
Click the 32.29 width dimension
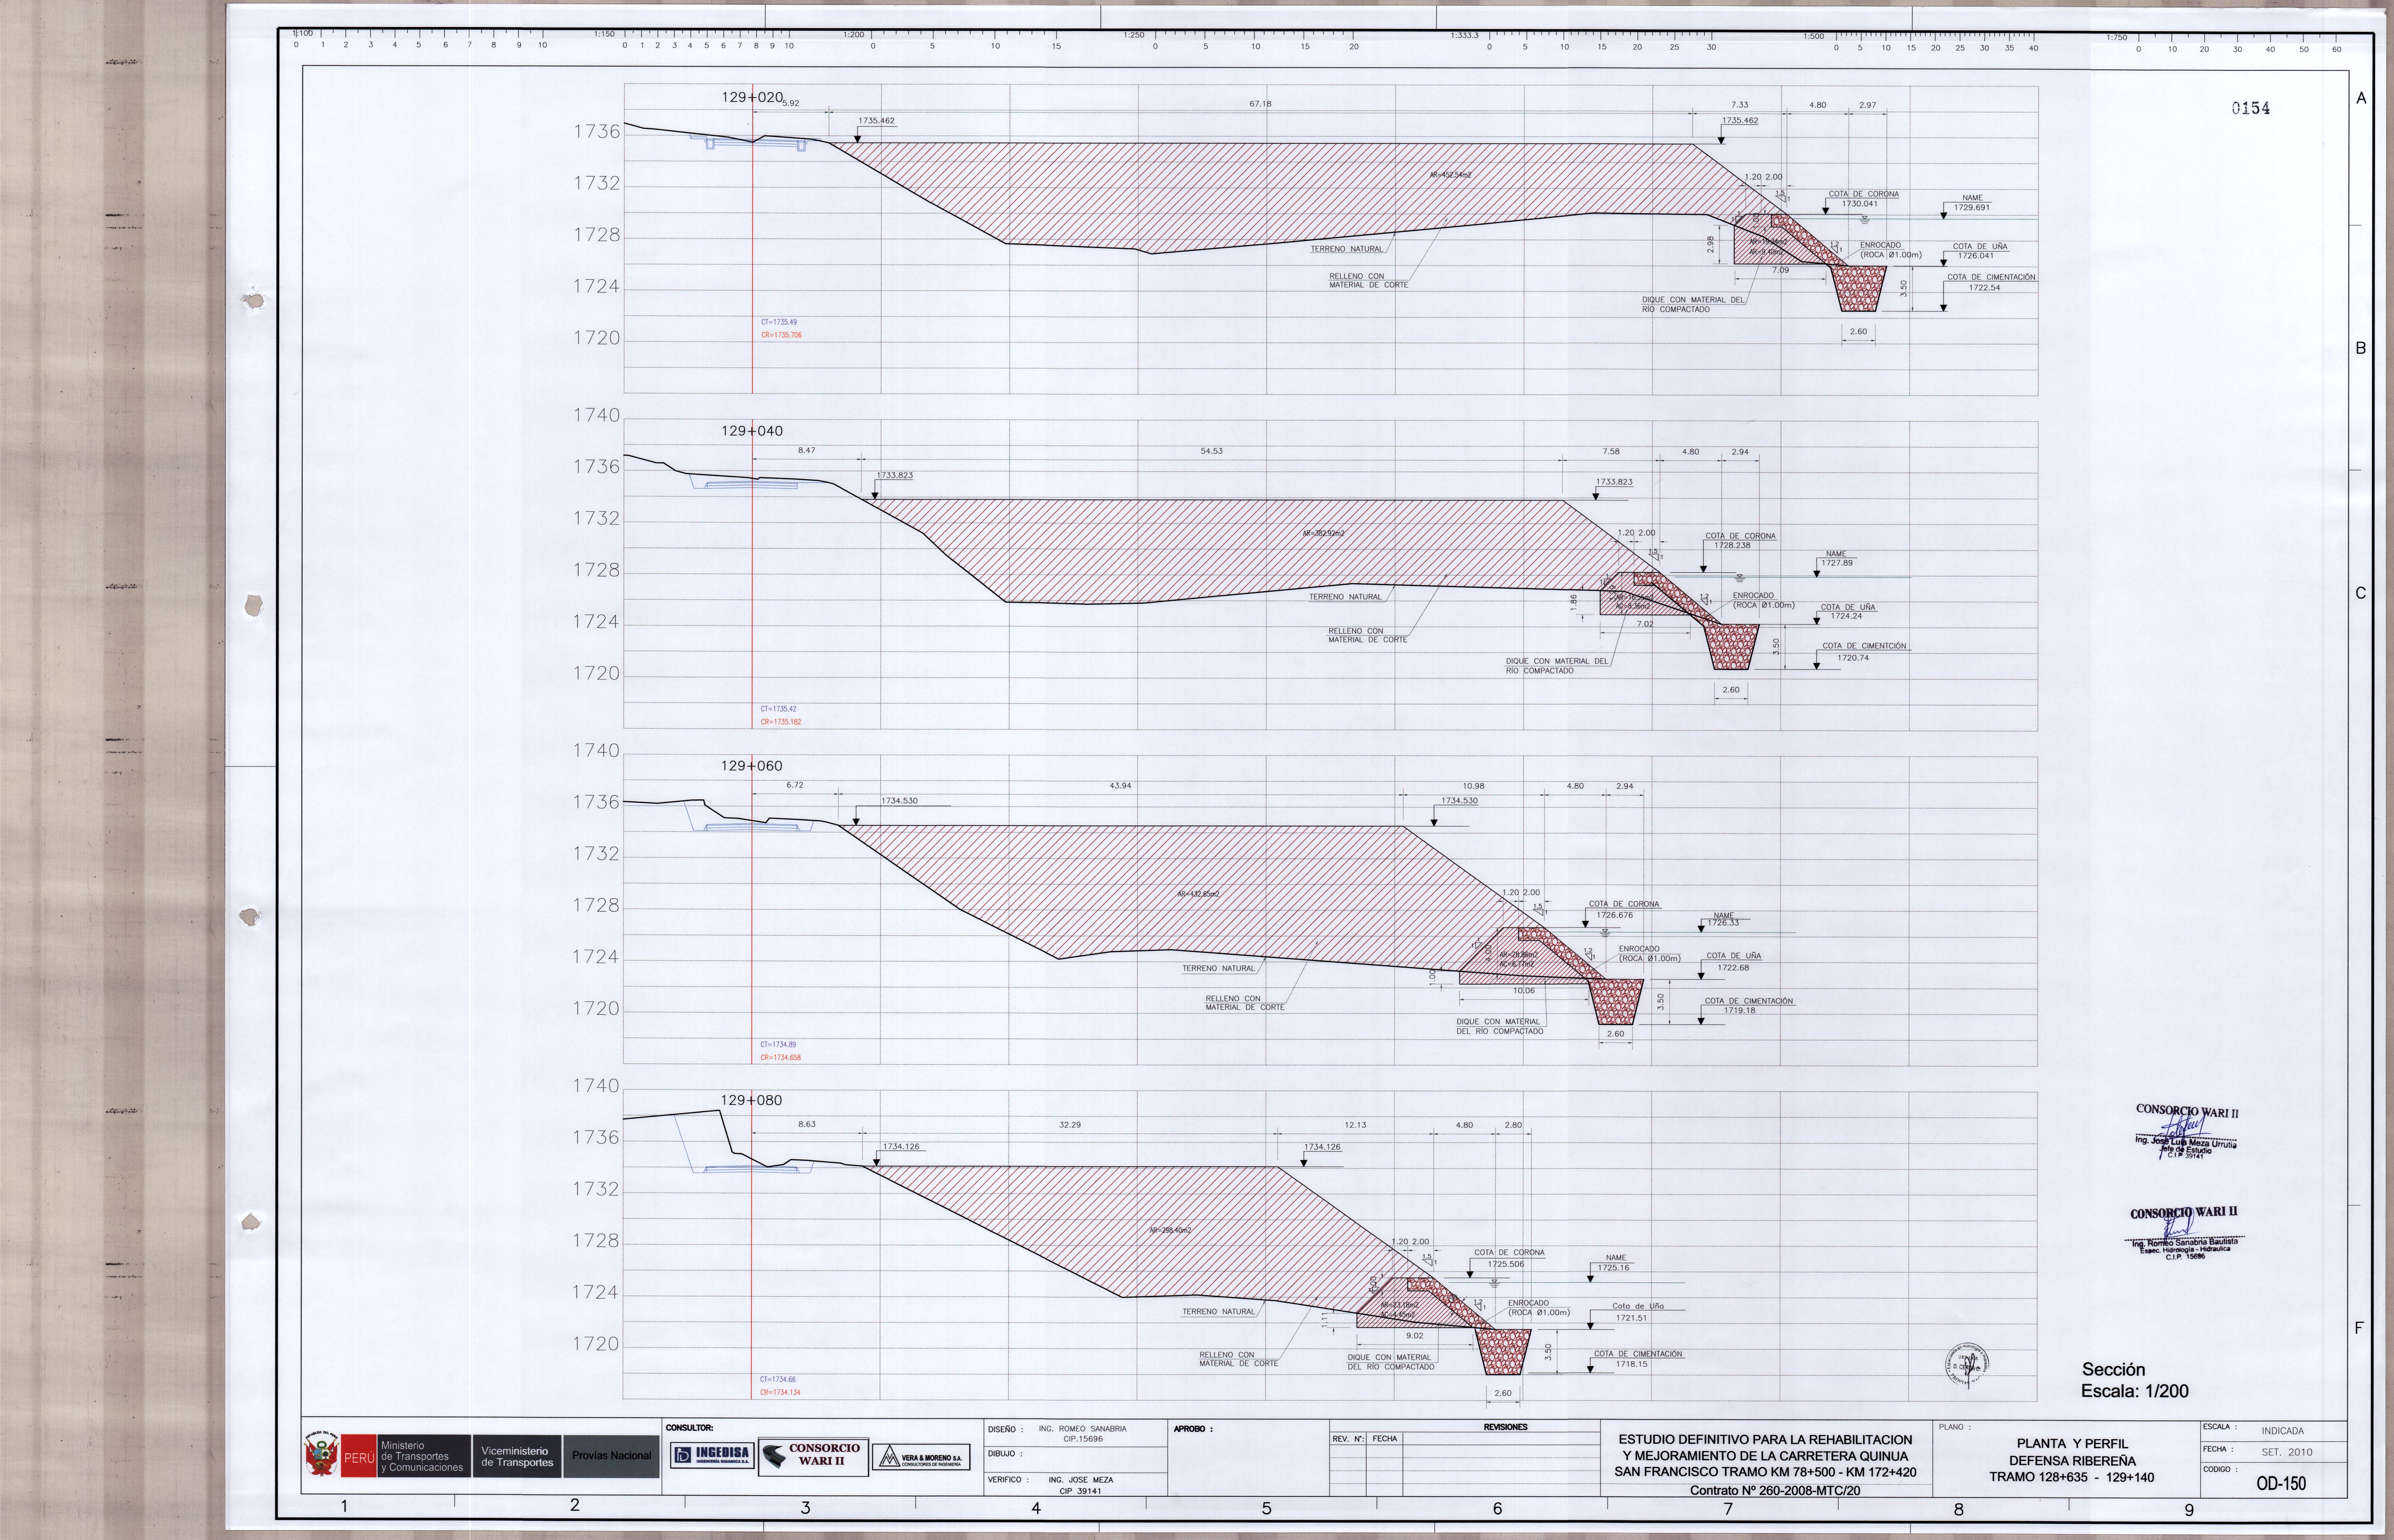pyautogui.click(x=1070, y=1125)
